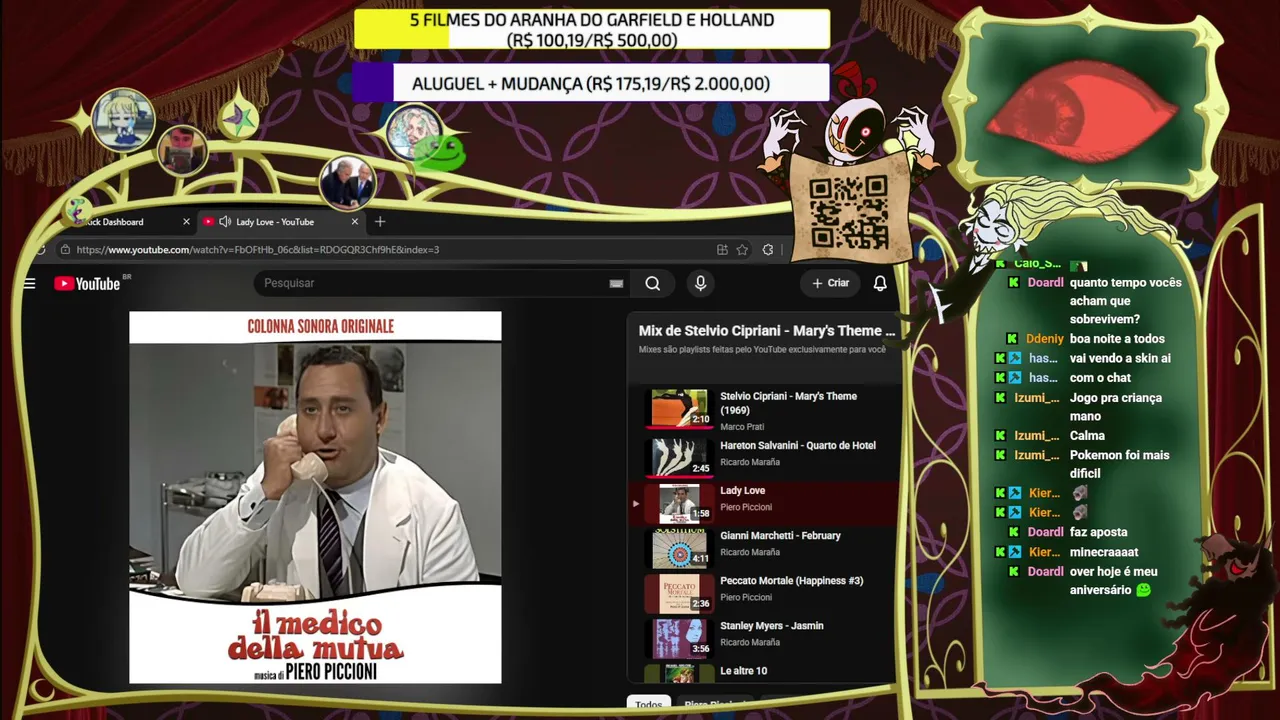The image size is (1280, 720).
Task: Bookmark this page with the star icon
Action: [x=742, y=250]
